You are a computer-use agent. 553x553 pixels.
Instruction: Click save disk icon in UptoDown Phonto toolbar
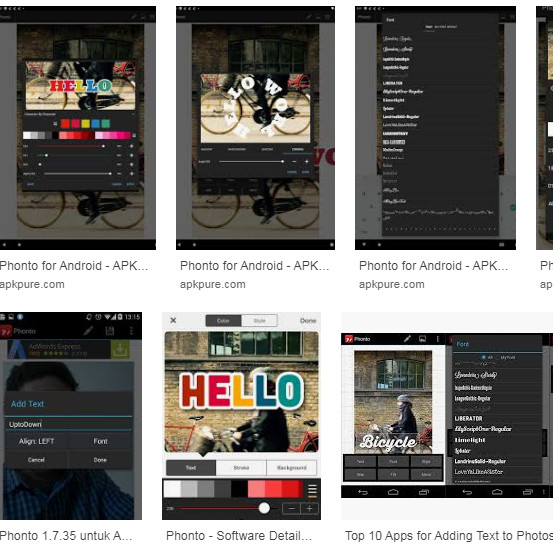(x=110, y=331)
